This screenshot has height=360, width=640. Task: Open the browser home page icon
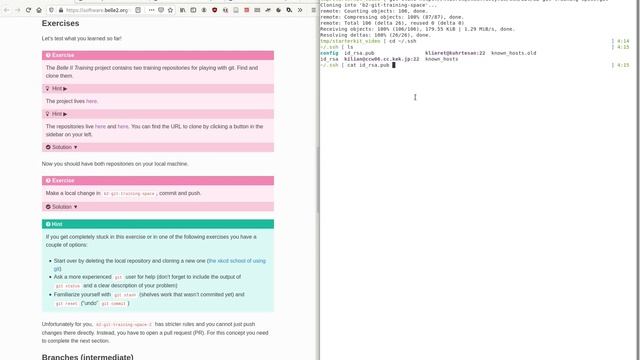(39, 10)
